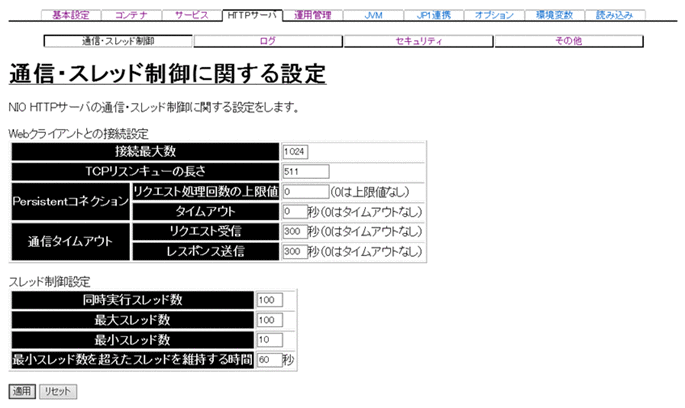Click the 最小スレッド数 input field
The image size is (685, 408).
(270, 340)
